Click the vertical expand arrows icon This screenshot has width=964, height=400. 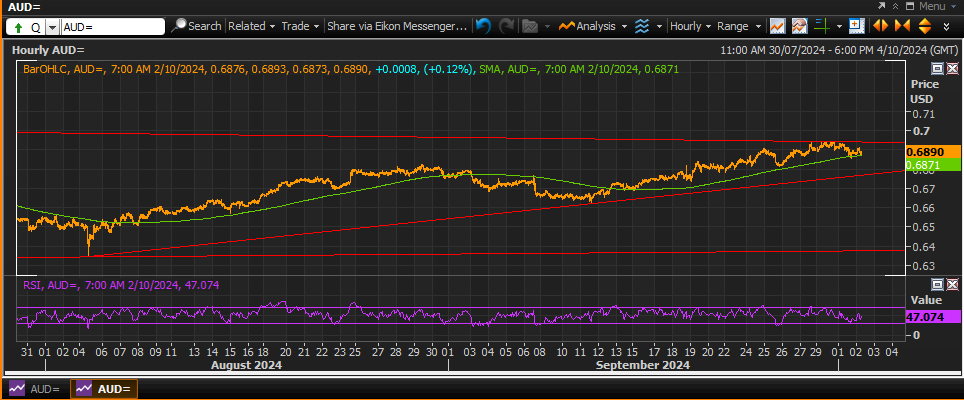925,26
